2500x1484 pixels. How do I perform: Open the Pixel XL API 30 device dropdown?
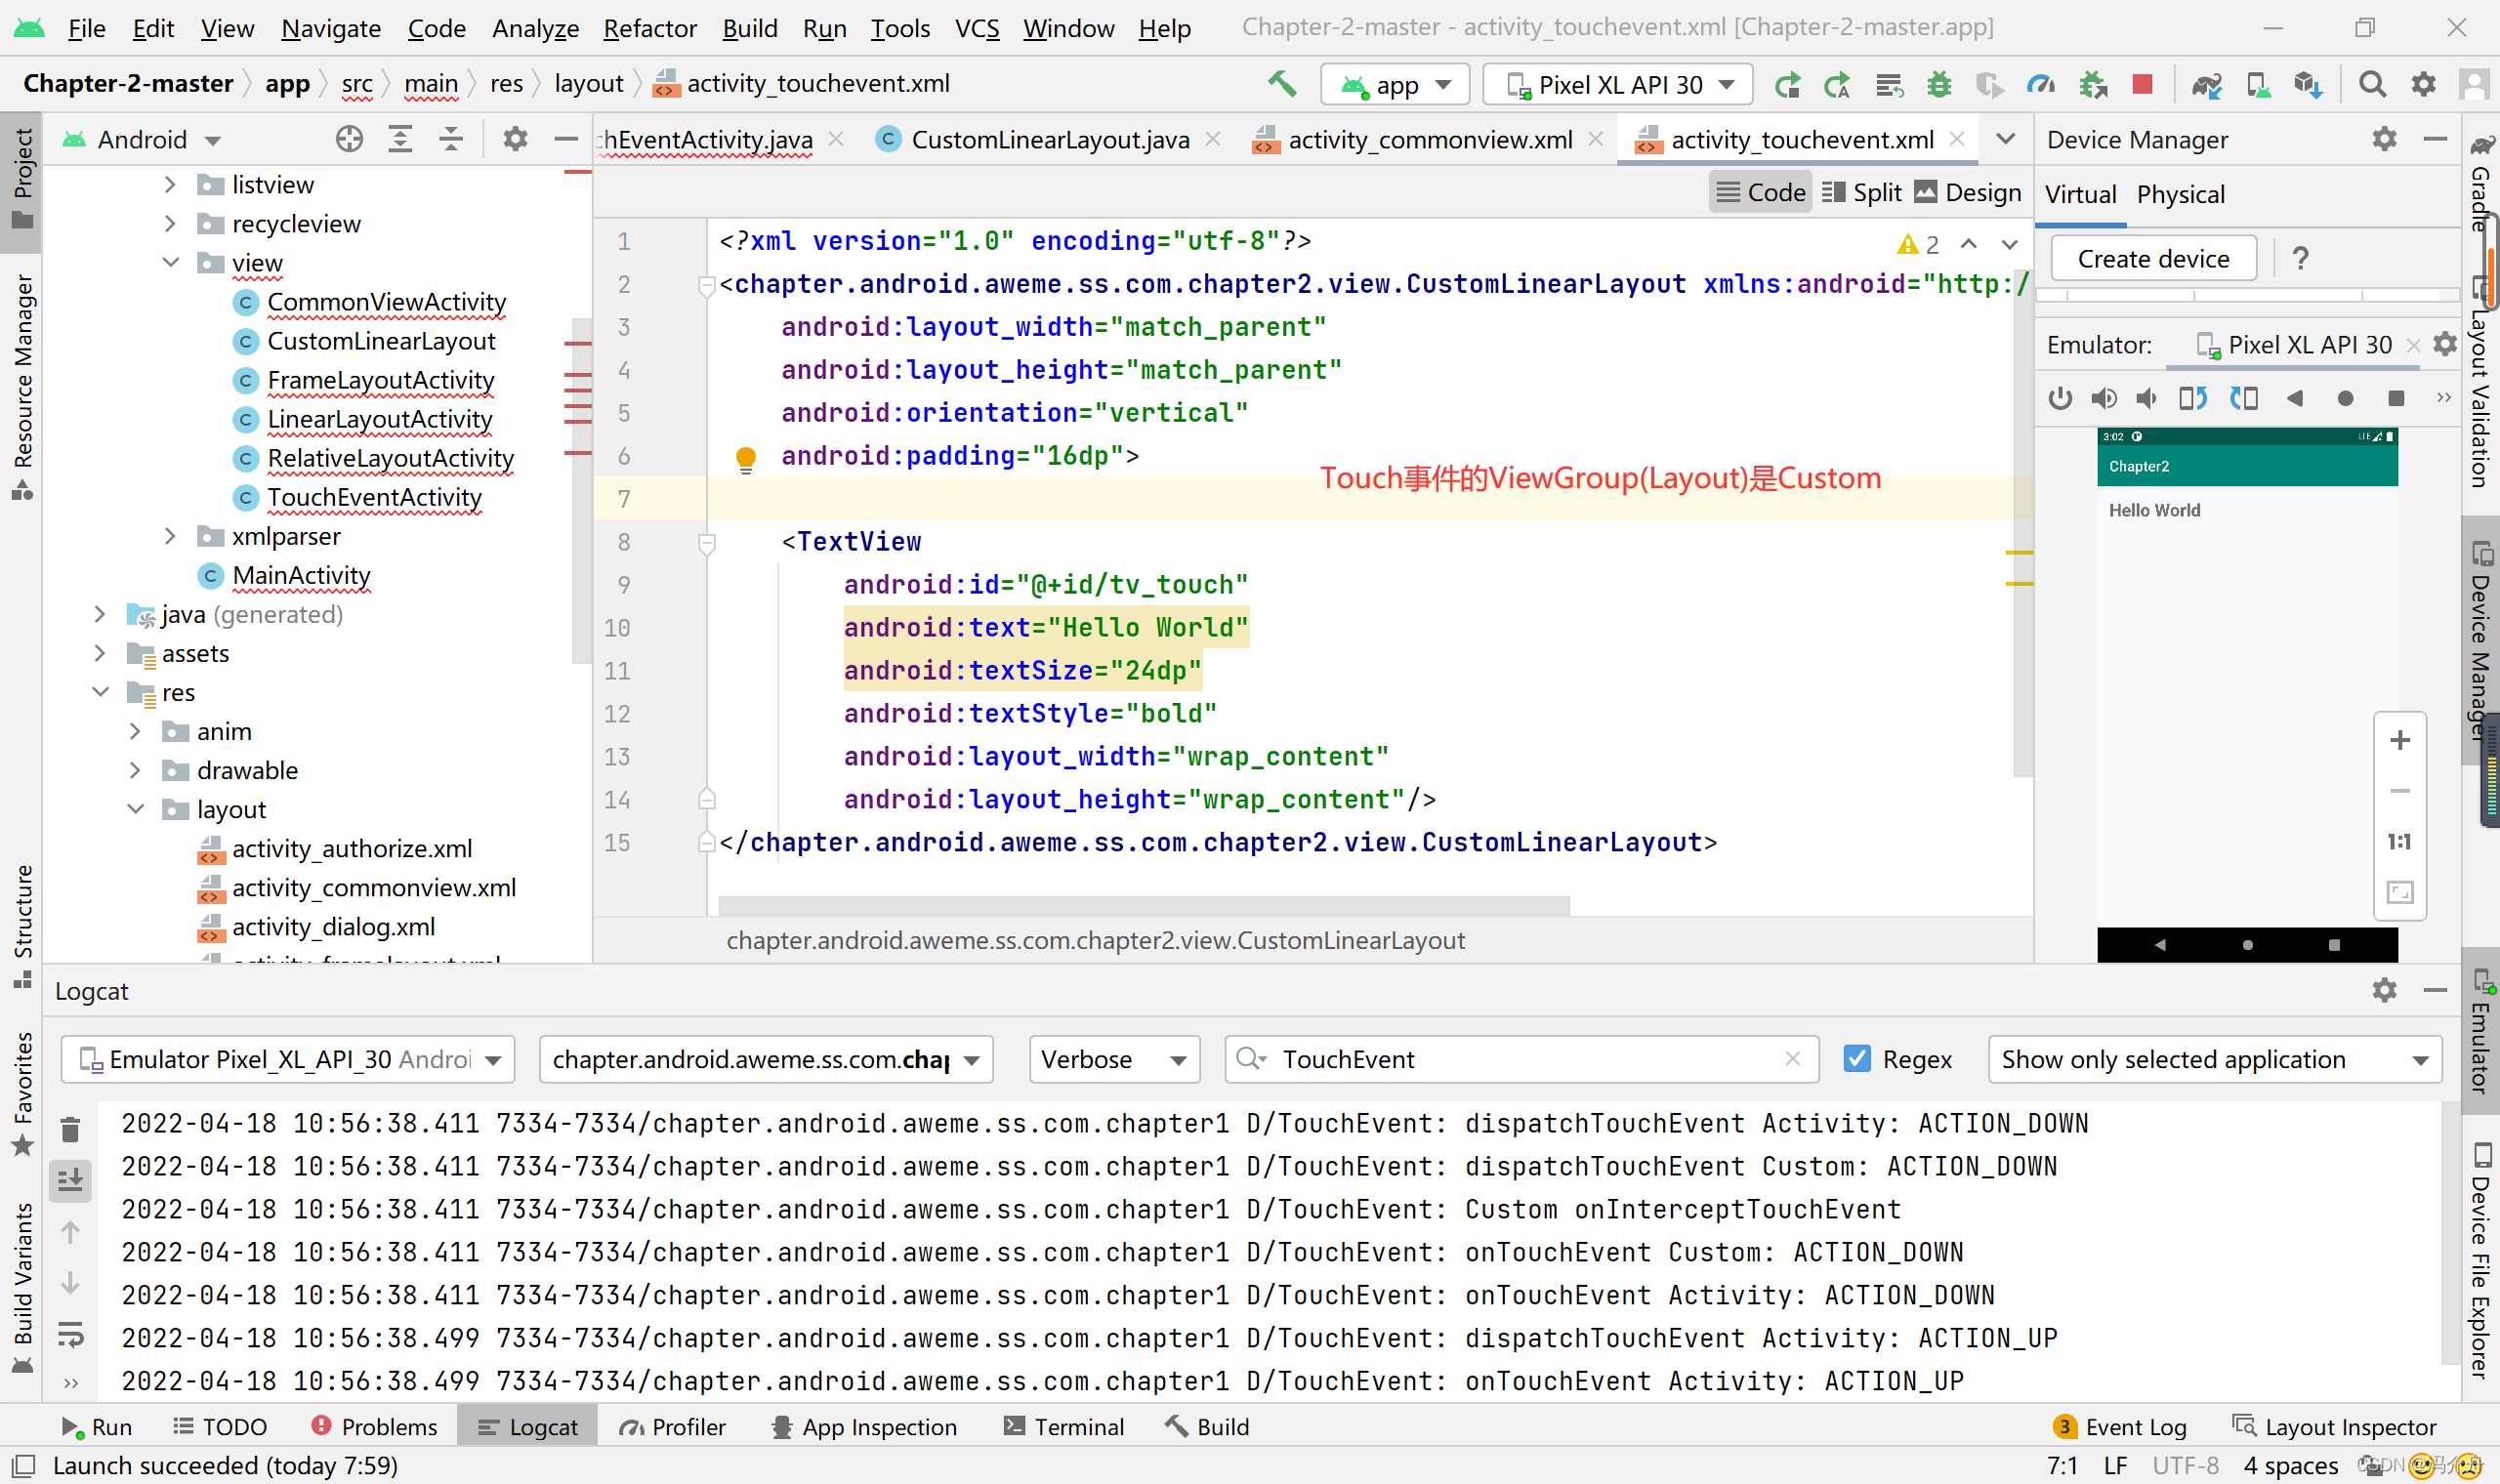tap(1618, 85)
